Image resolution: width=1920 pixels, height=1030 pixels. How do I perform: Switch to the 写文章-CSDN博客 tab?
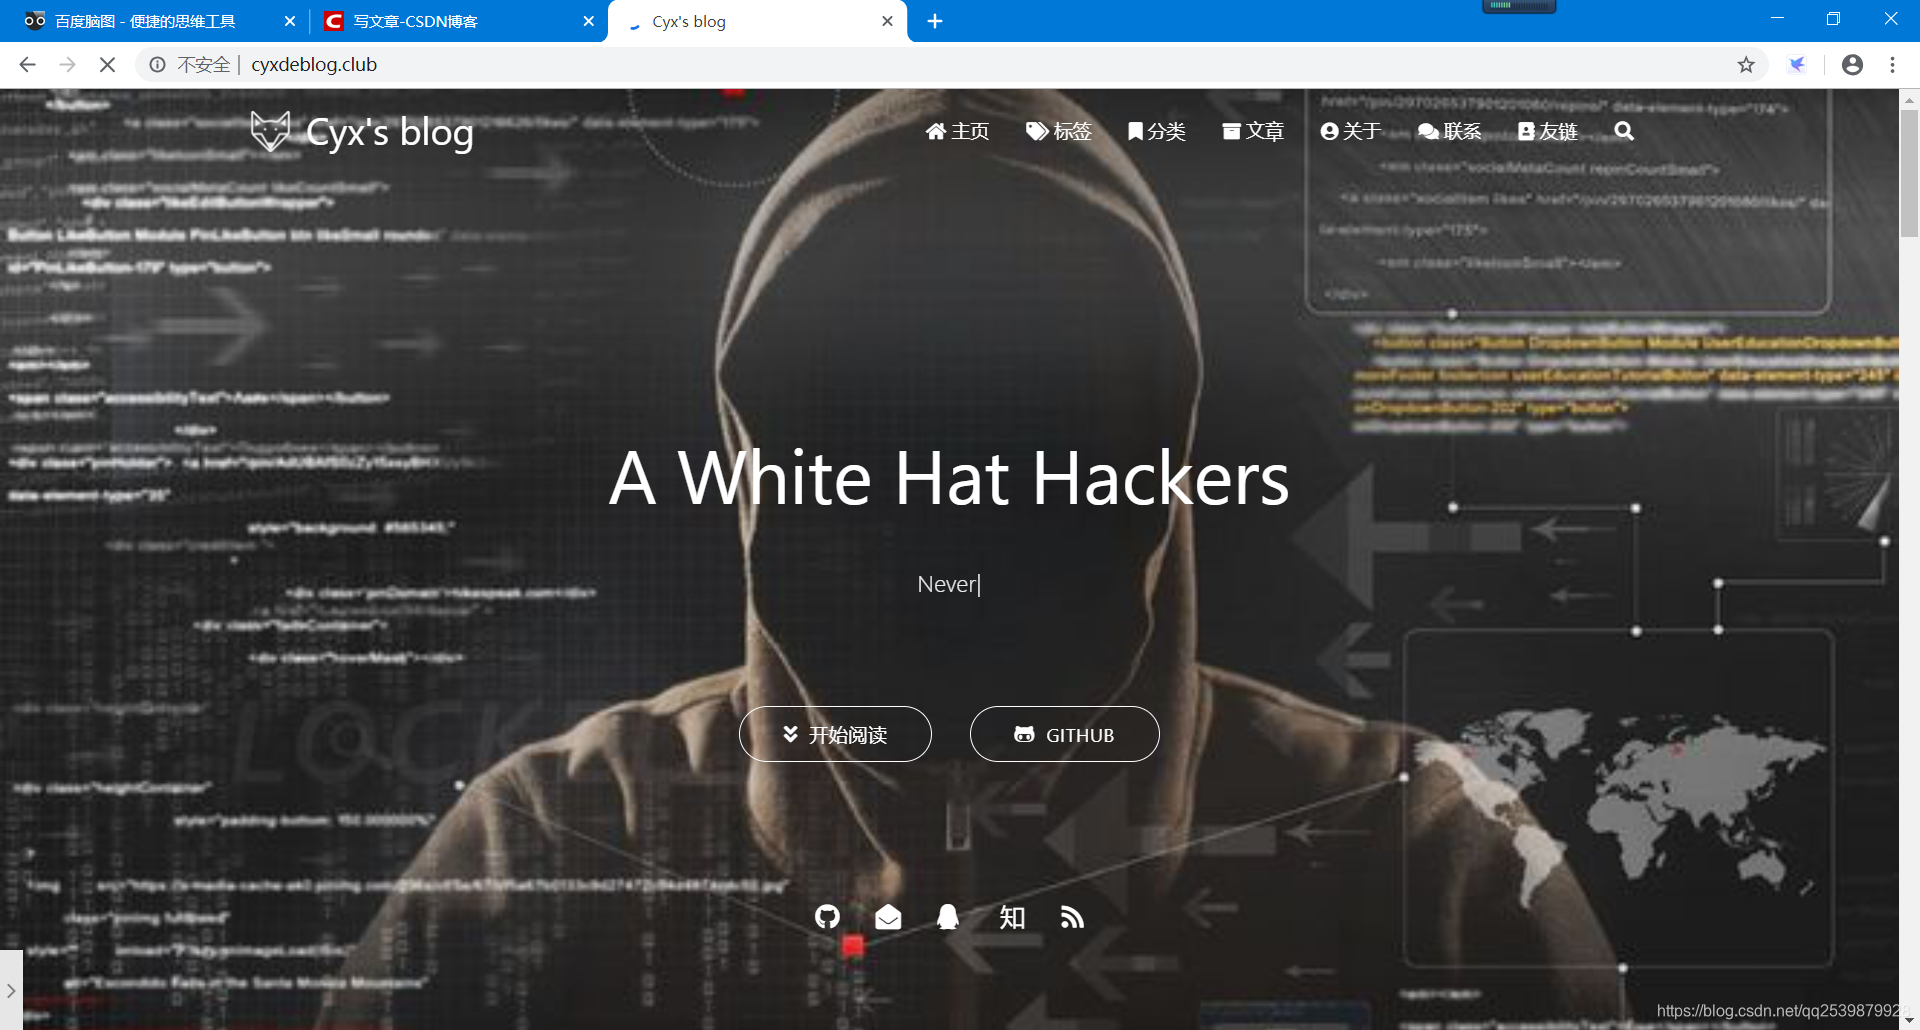(457, 21)
